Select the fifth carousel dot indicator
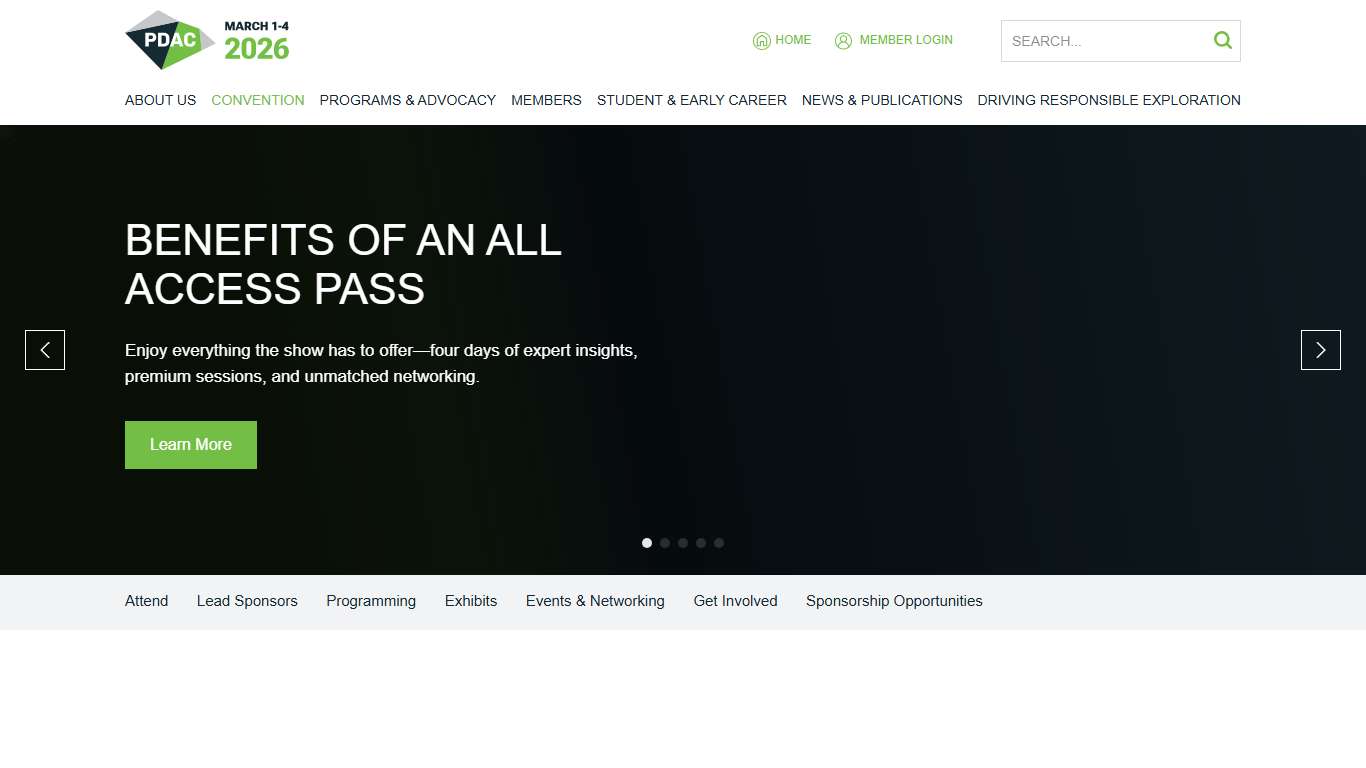Screen dimensions: 1366x768 coord(719,543)
